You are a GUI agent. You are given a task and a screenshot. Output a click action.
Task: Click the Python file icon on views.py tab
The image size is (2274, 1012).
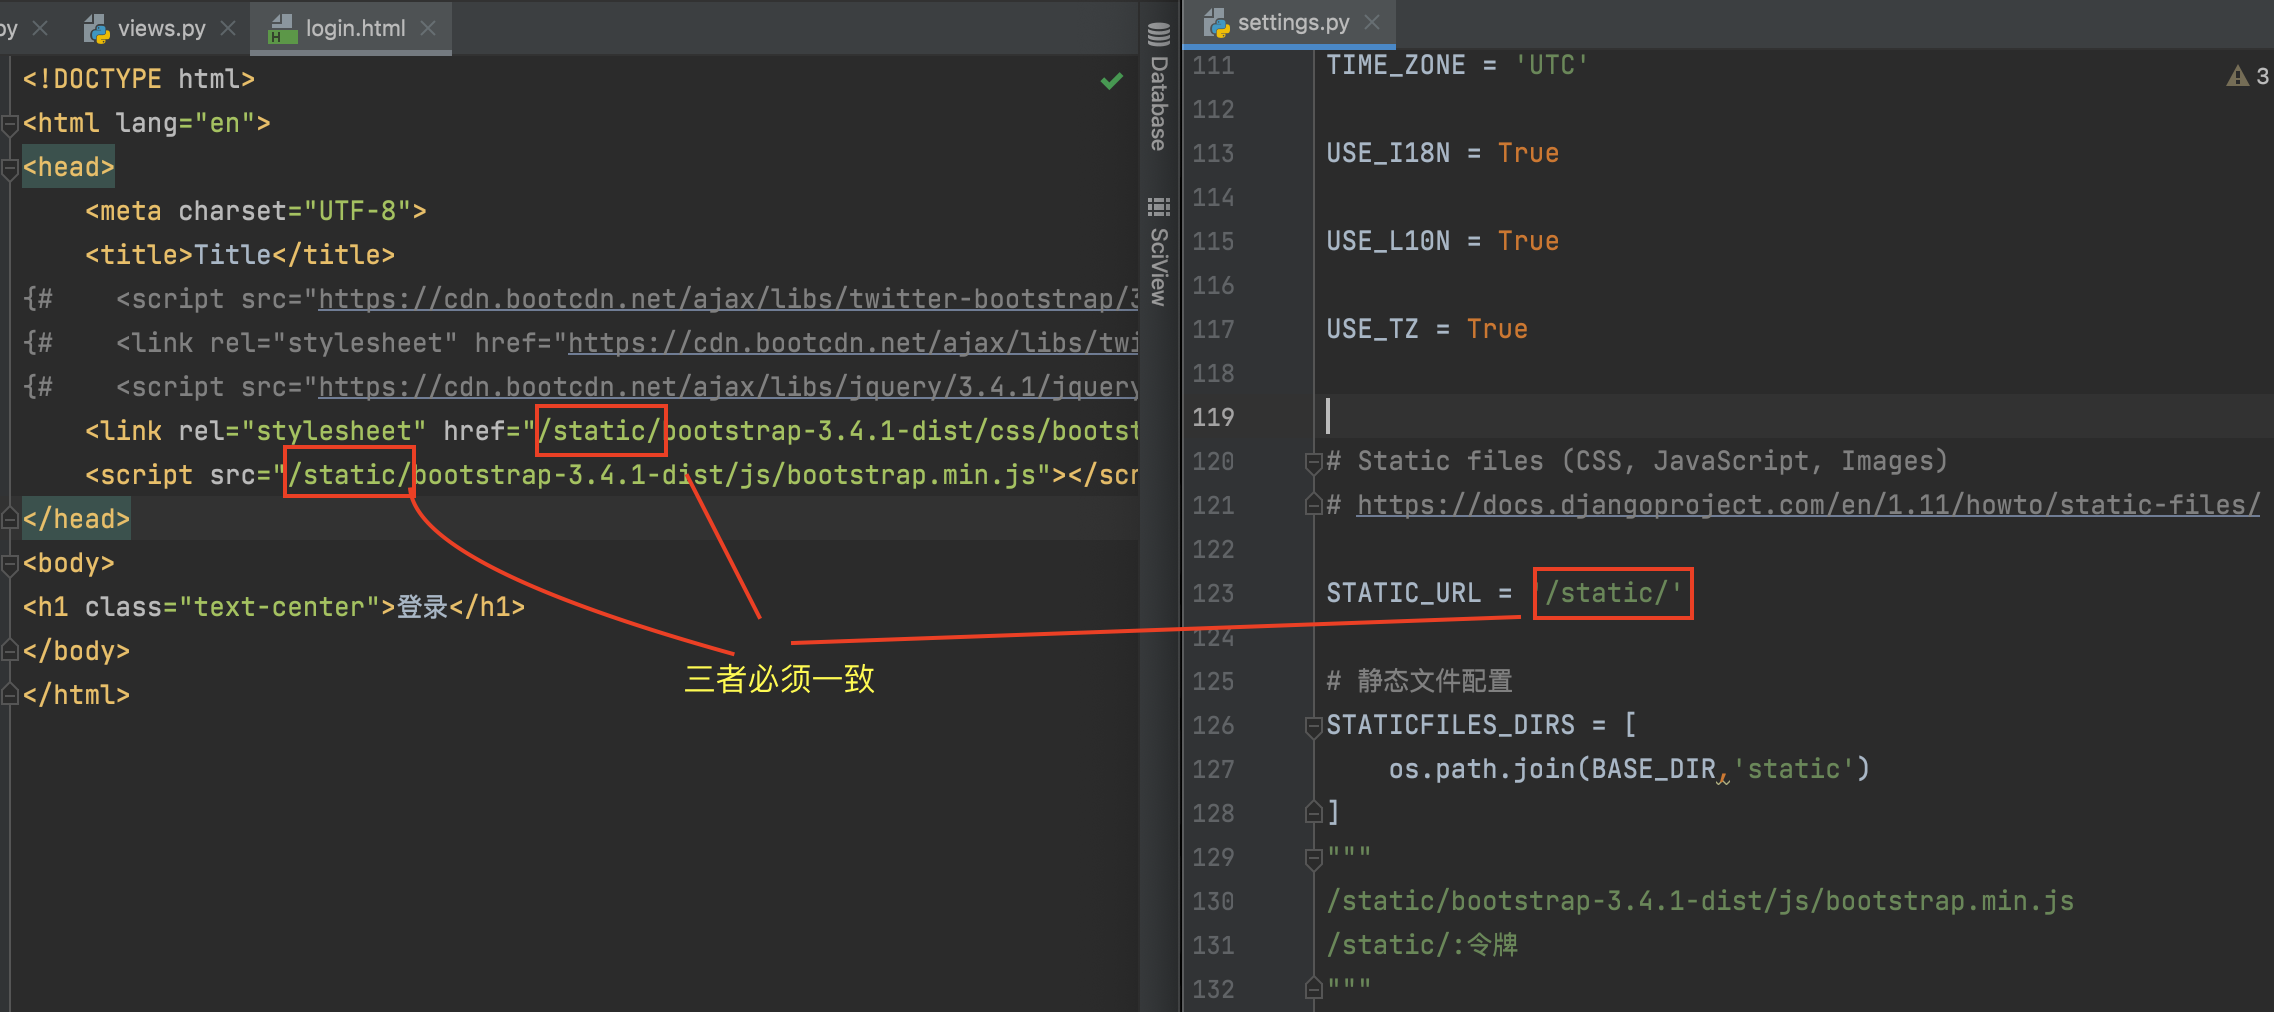(x=96, y=29)
